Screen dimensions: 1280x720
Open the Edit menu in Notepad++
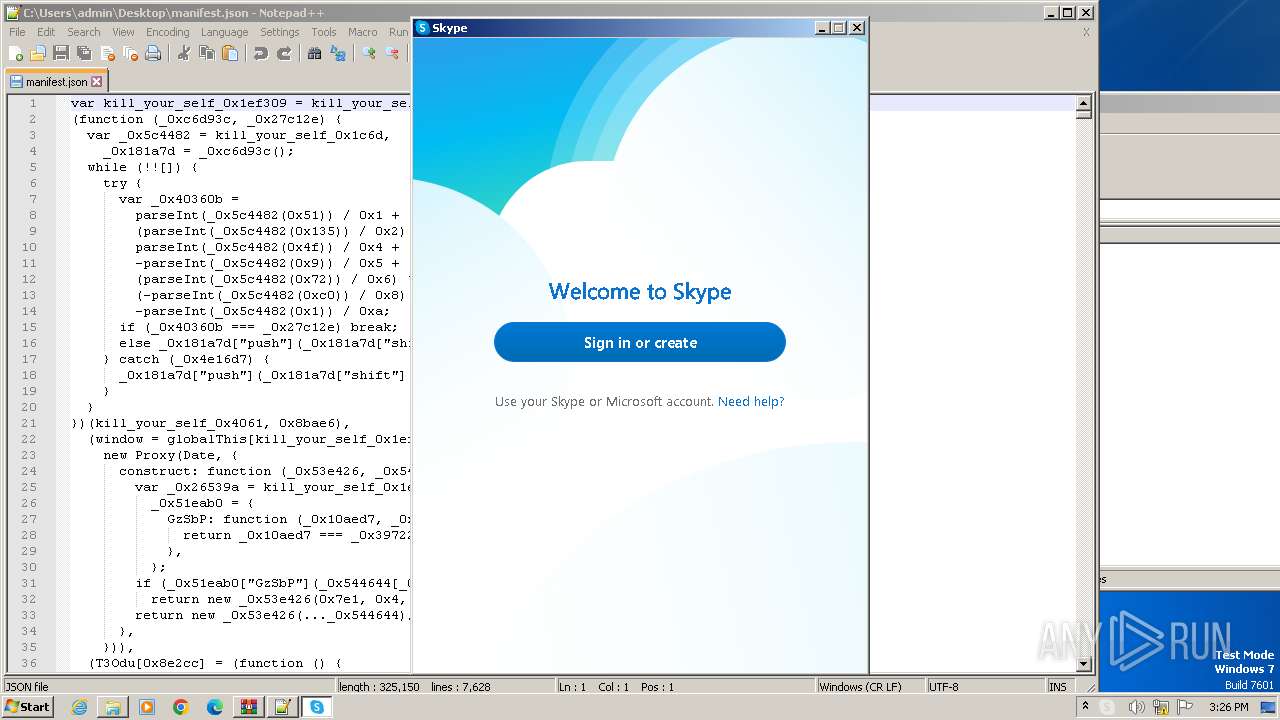(46, 32)
